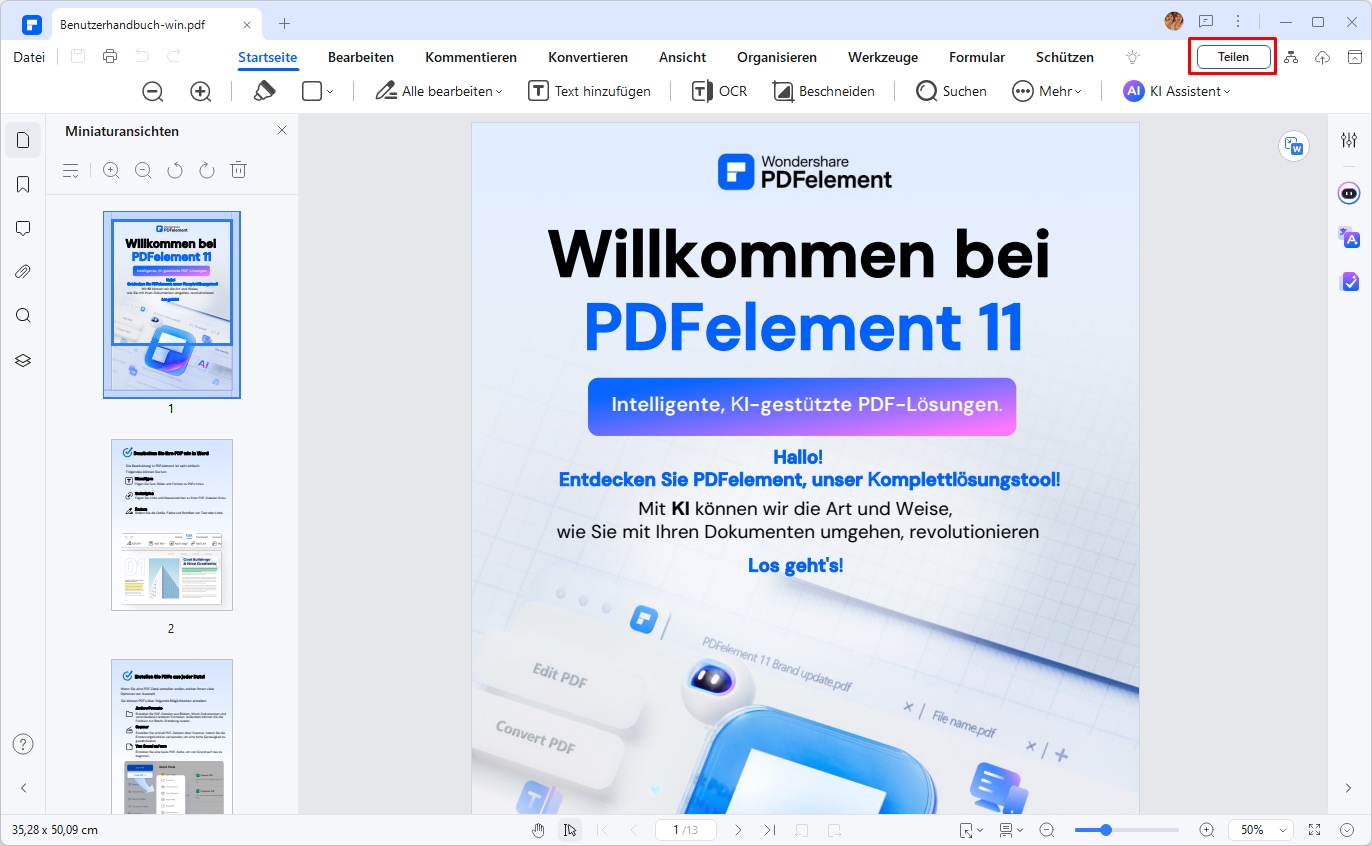Click the hierarchy network icon beside Teilen

click(x=1291, y=57)
